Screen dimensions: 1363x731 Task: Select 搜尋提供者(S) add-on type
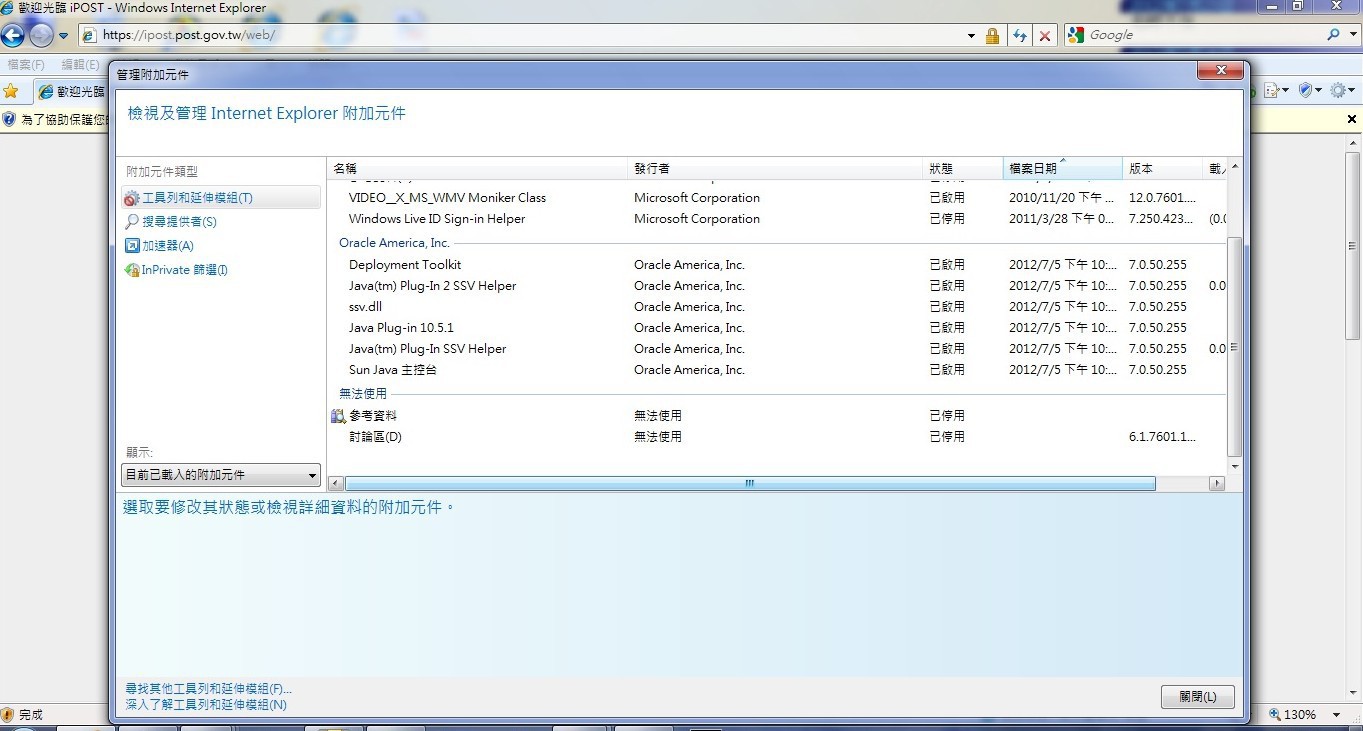click(171, 222)
